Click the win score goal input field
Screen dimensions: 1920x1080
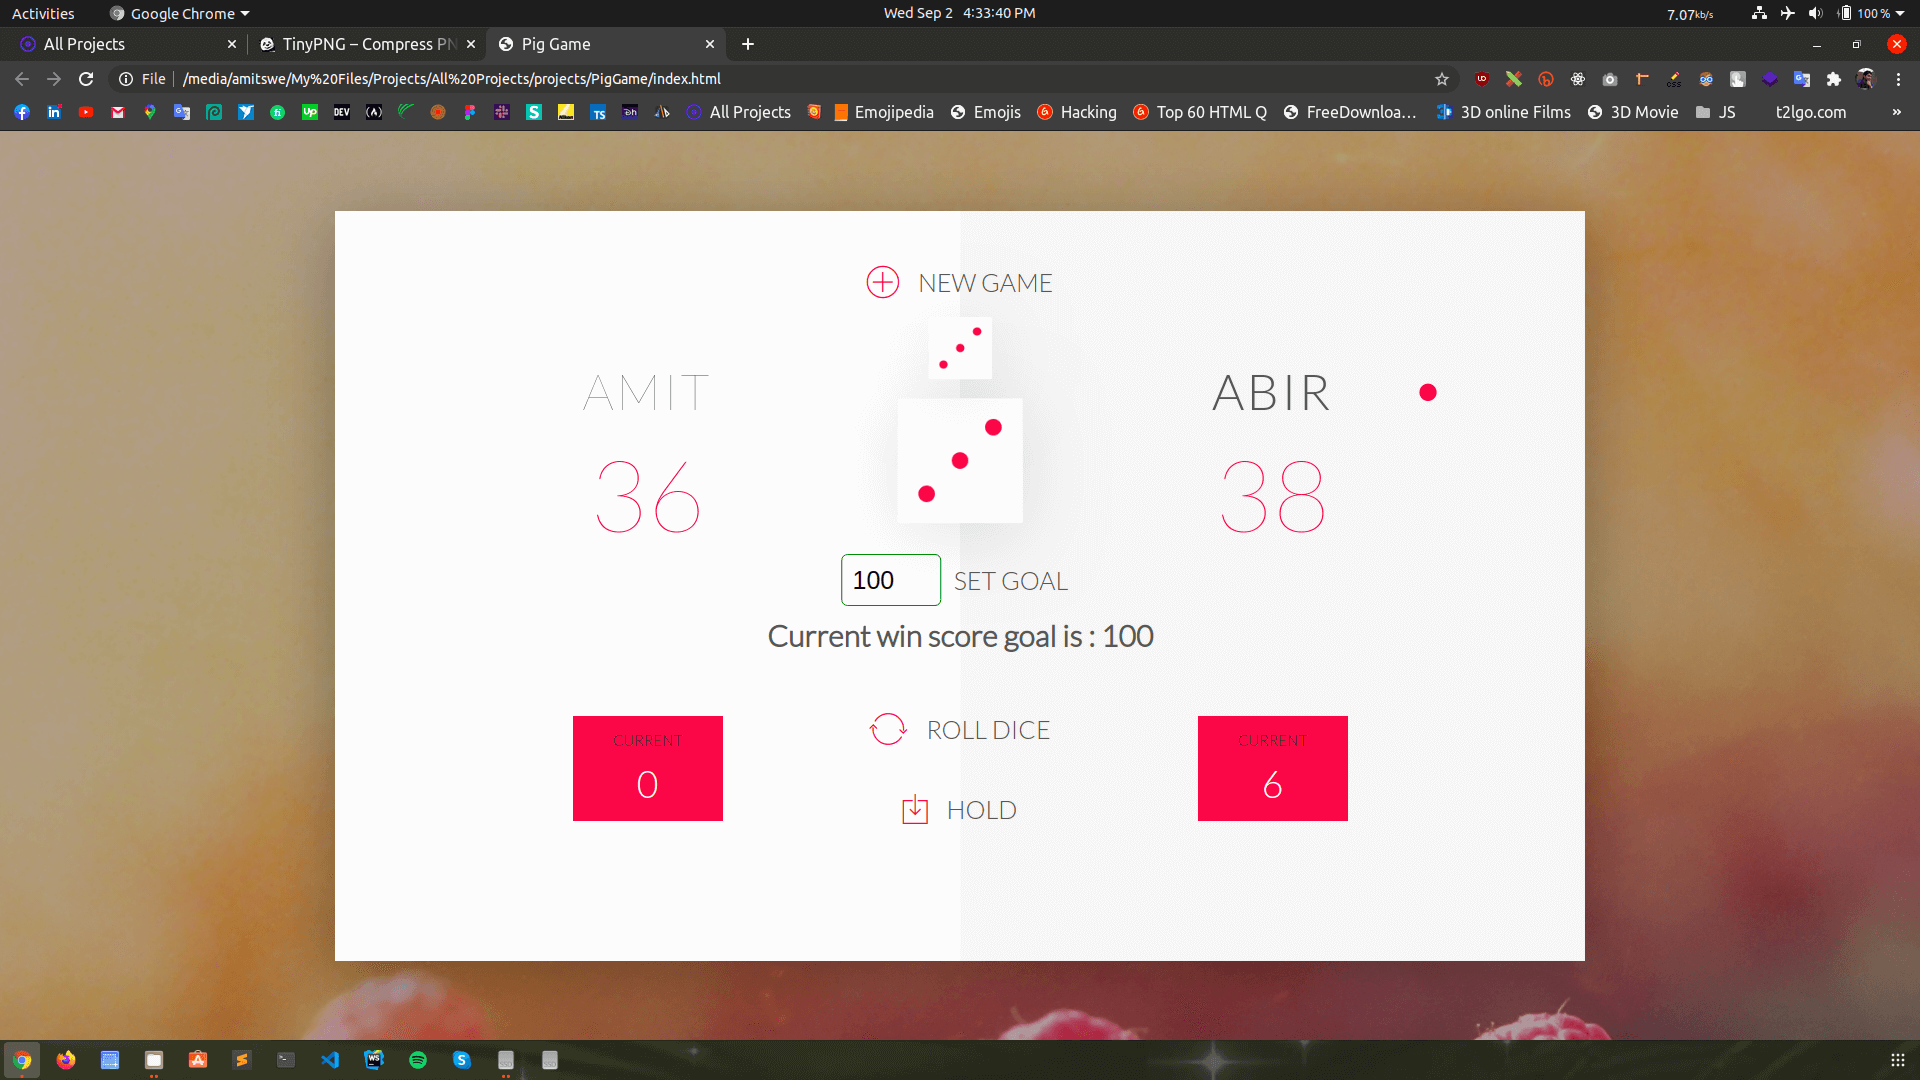[x=890, y=580]
